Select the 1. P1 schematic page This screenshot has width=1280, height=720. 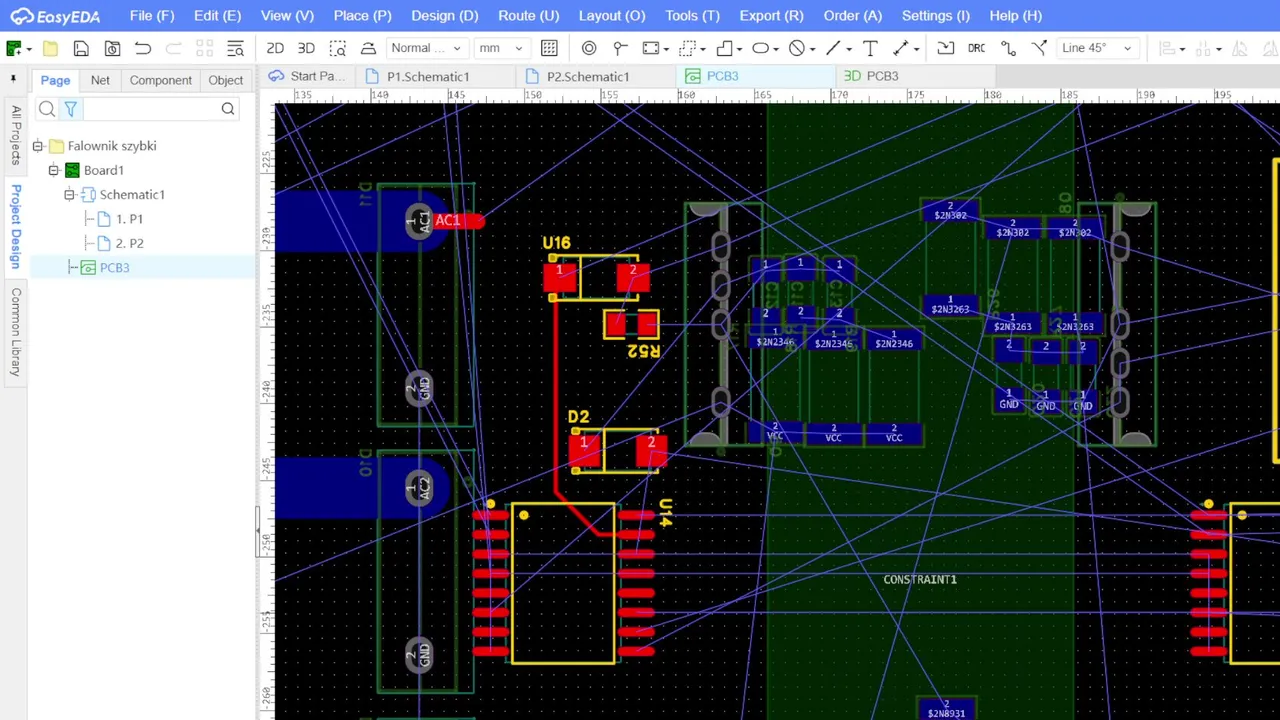(129, 219)
